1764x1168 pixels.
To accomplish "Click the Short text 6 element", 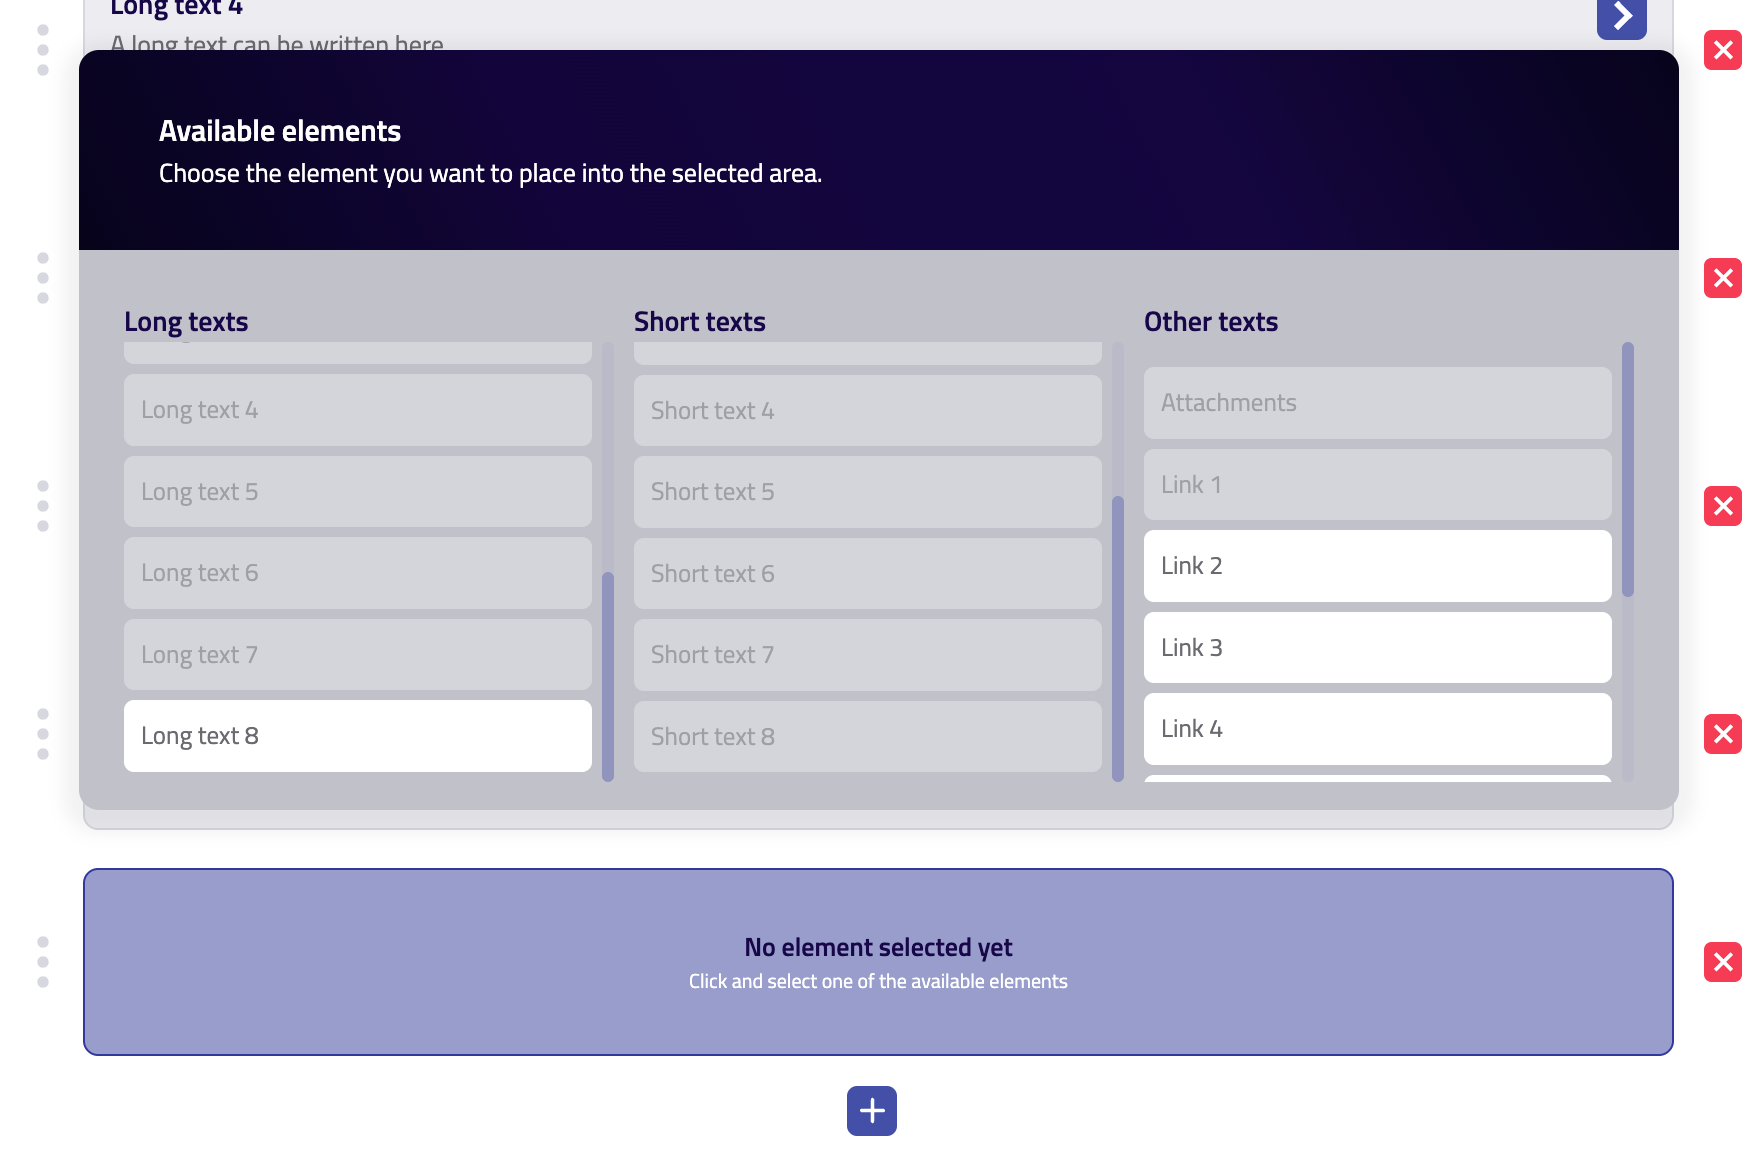I will click(867, 574).
